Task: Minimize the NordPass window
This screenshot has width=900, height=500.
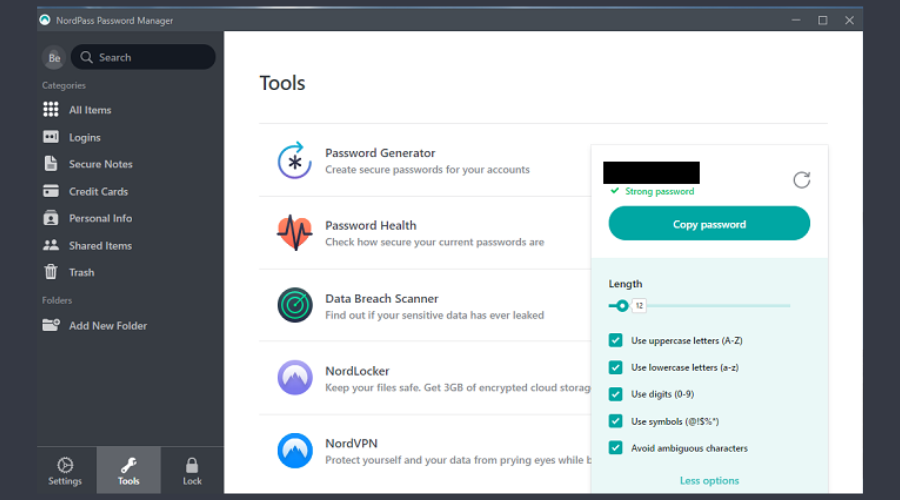Action: coord(796,20)
